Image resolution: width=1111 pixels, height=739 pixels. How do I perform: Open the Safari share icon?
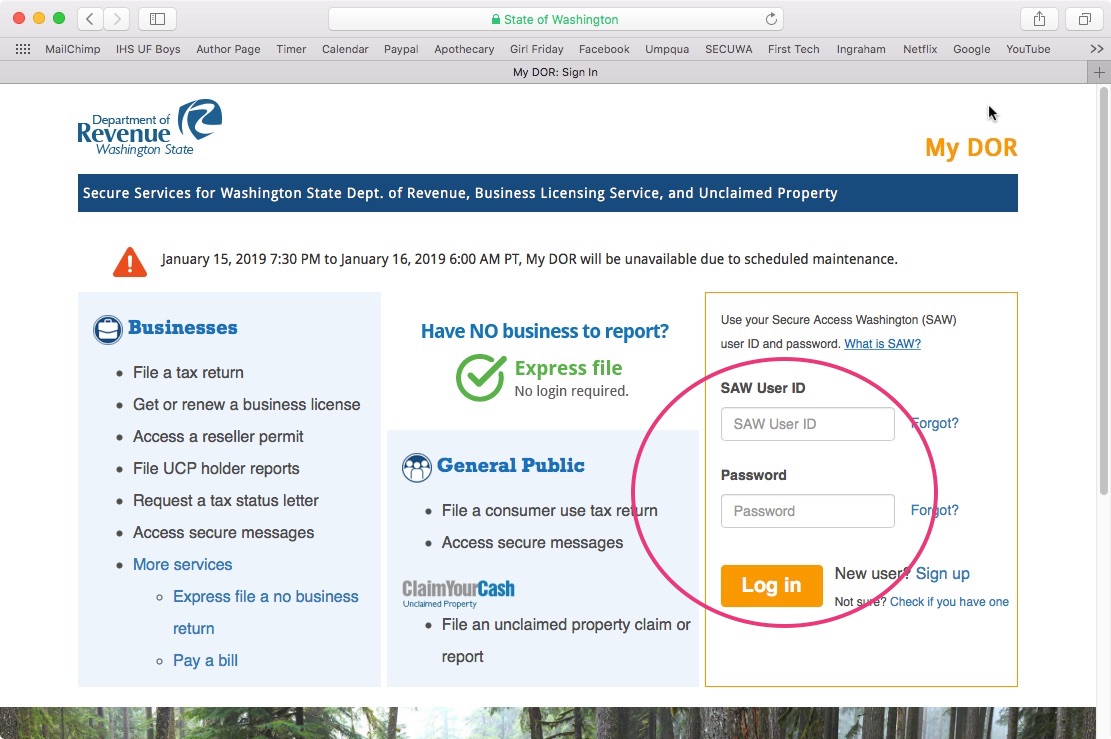point(1039,19)
